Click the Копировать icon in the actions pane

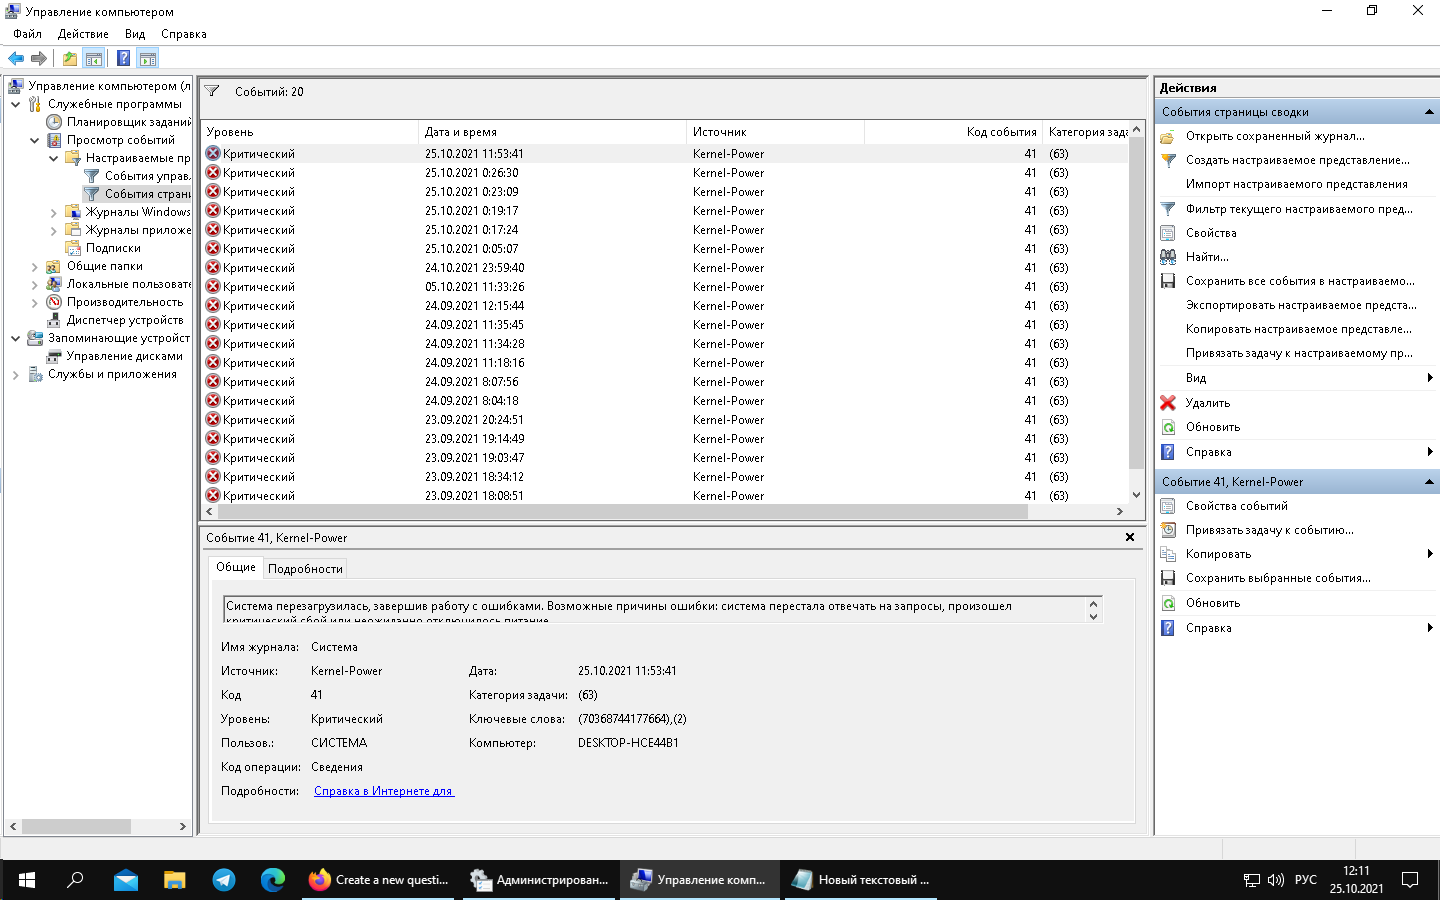coord(1168,554)
